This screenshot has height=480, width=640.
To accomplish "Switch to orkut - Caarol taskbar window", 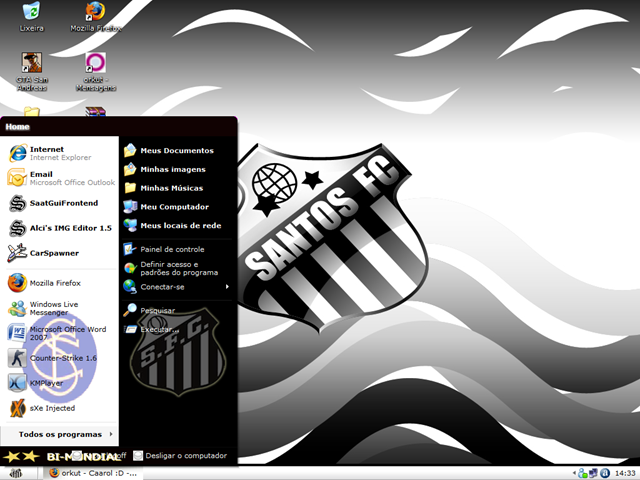I will [x=93, y=473].
